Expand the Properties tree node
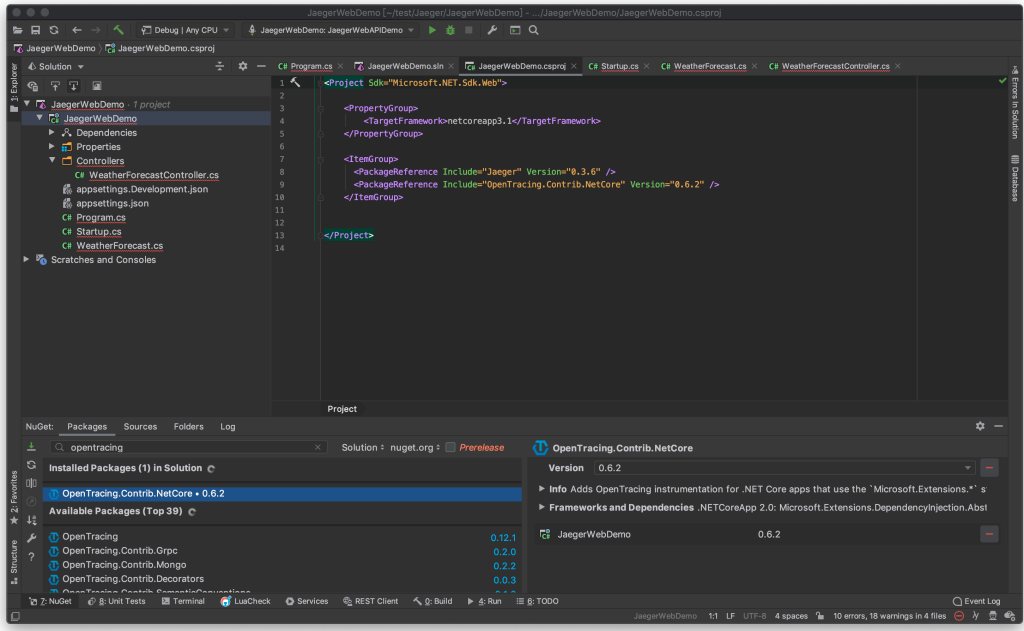Image resolution: width=1024 pixels, height=631 pixels. (52, 146)
